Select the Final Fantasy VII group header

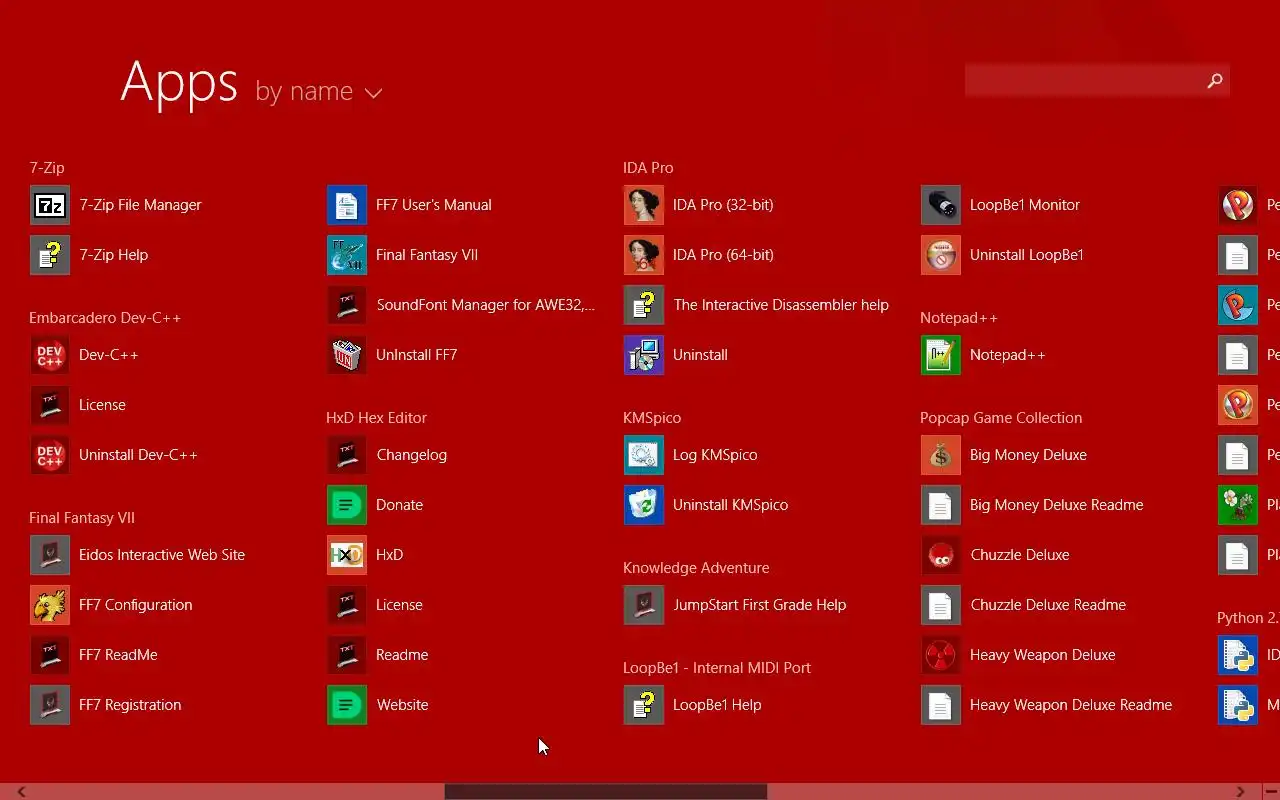82,518
